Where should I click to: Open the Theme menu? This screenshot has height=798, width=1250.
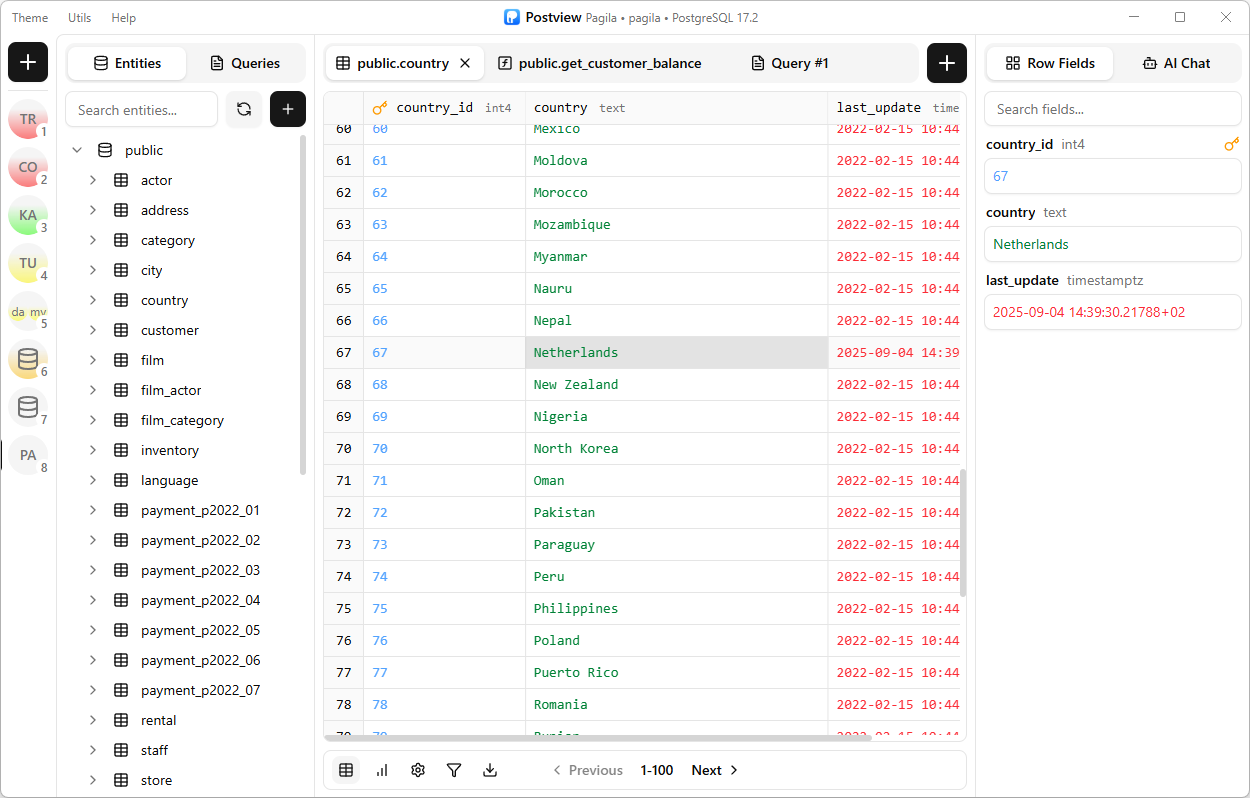pyautogui.click(x=30, y=18)
